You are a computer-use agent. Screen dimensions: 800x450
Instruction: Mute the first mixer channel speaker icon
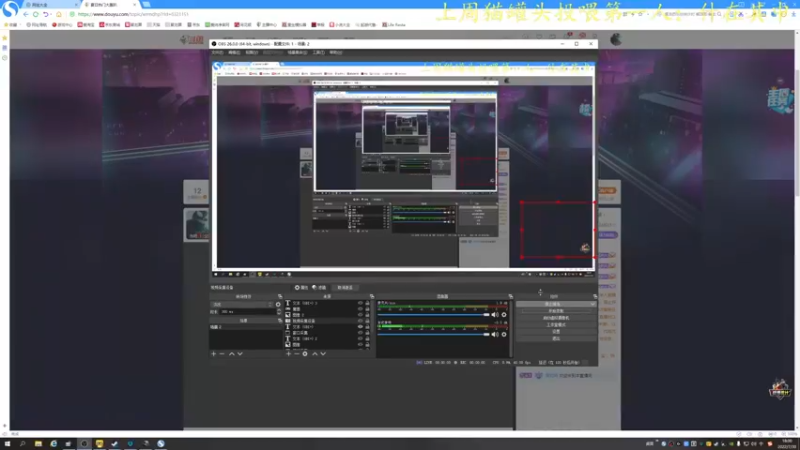point(494,315)
